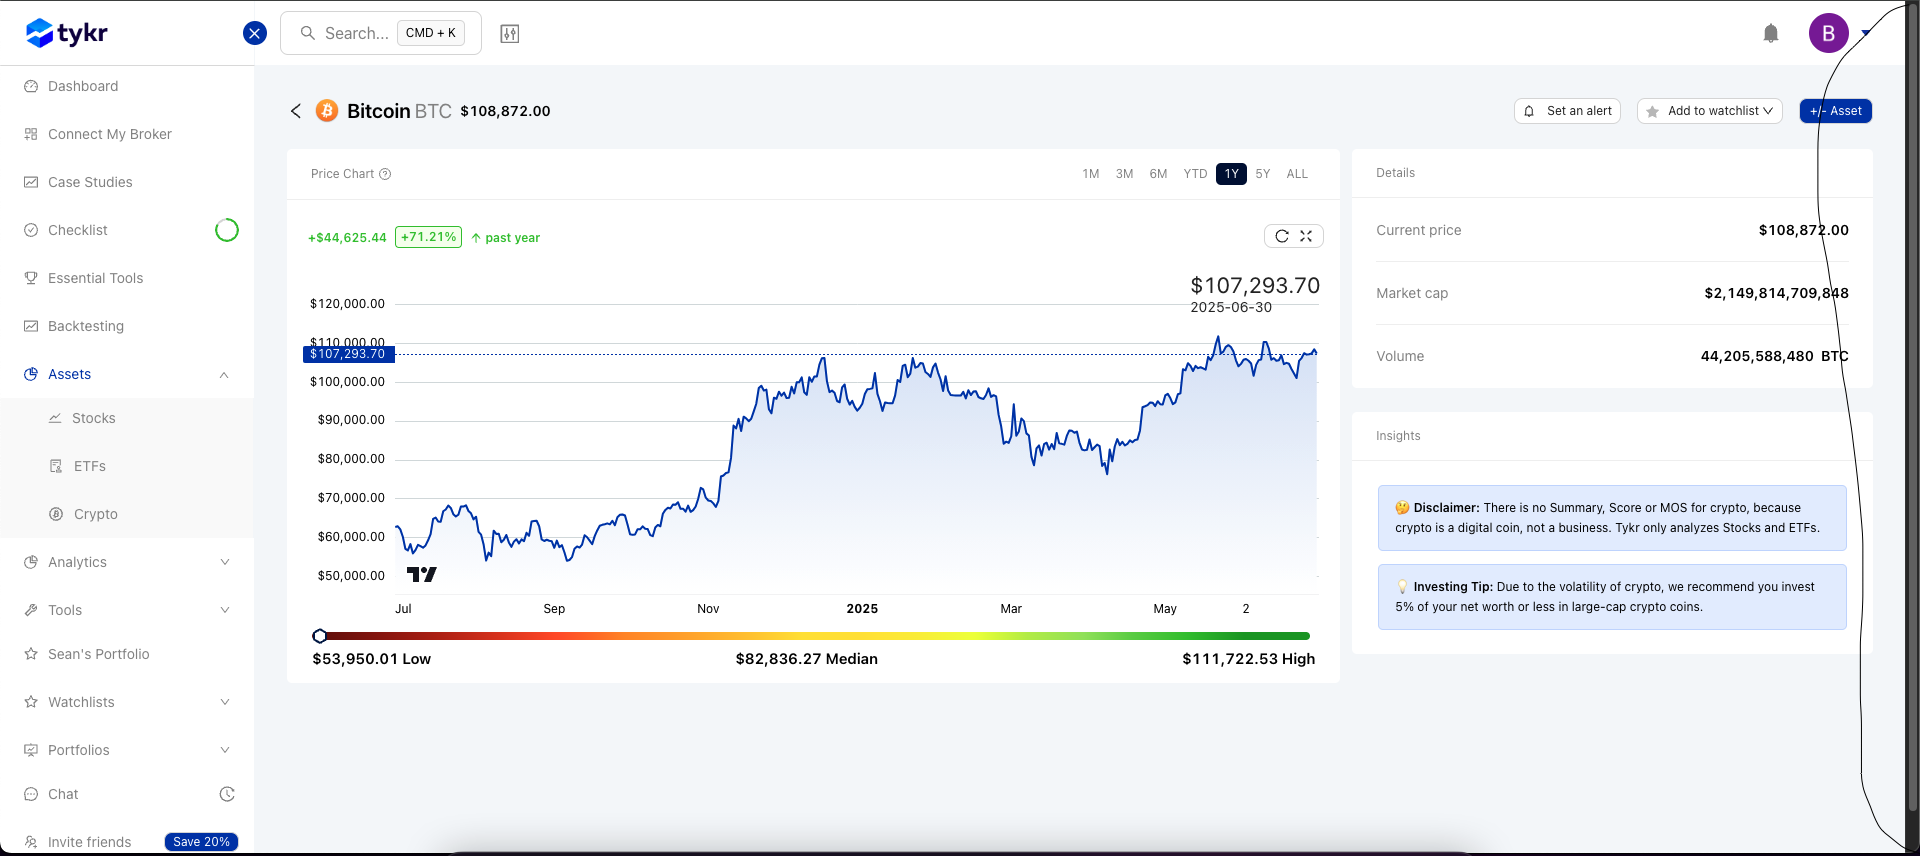Go to the Dashboard page
Image resolution: width=1920 pixels, height=856 pixels.
pyautogui.click(x=83, y=86)
